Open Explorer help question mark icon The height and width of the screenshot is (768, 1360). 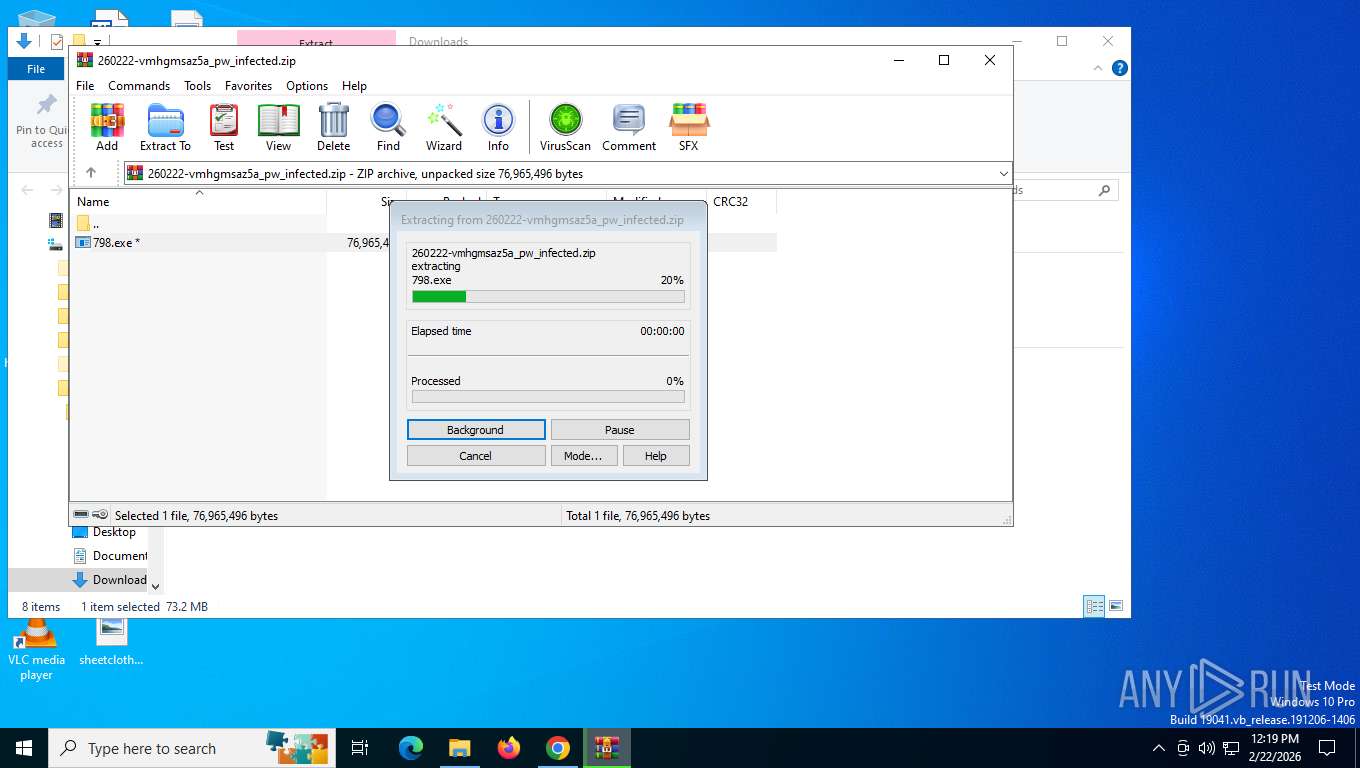(x=1120, y=68)
